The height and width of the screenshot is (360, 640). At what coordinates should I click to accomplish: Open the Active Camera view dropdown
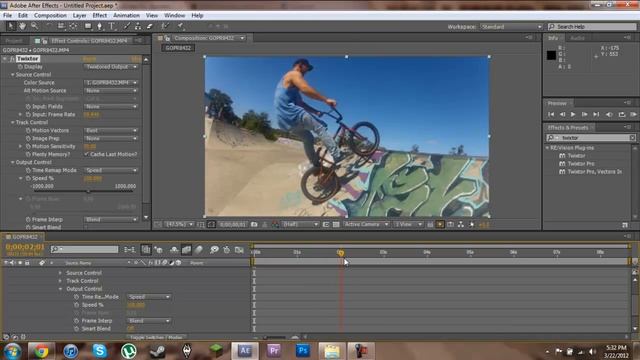click(x=366, y=224)
